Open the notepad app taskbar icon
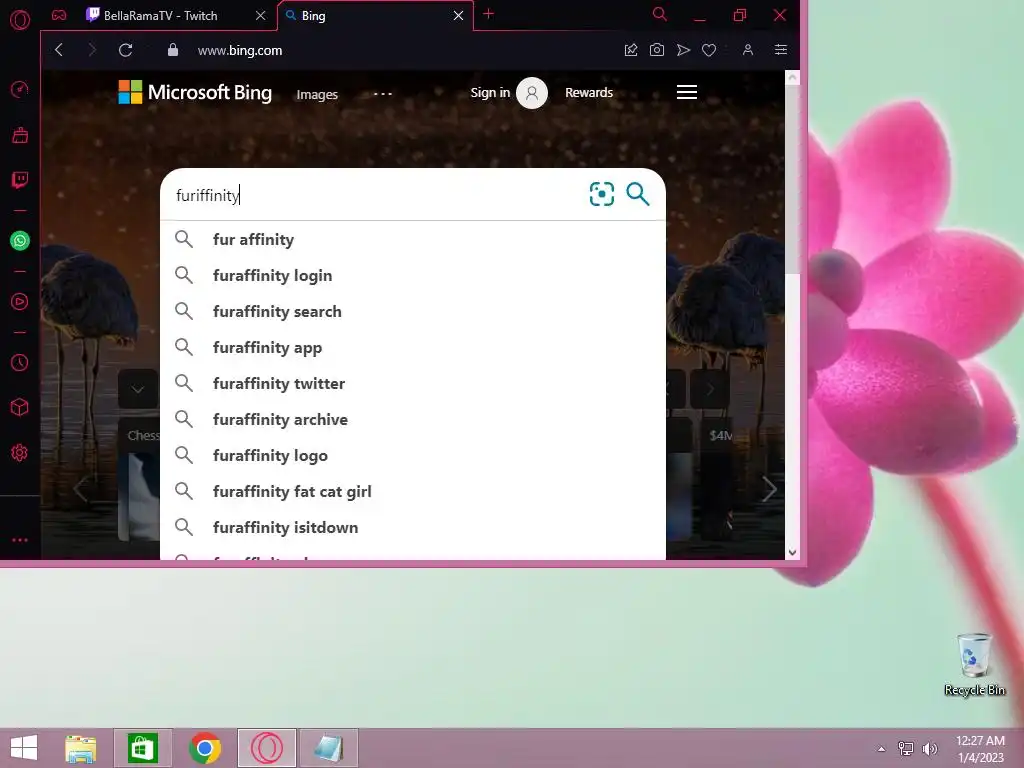Screen dimensions: 1024x768 pyautogui.click(x=329, y=748)
